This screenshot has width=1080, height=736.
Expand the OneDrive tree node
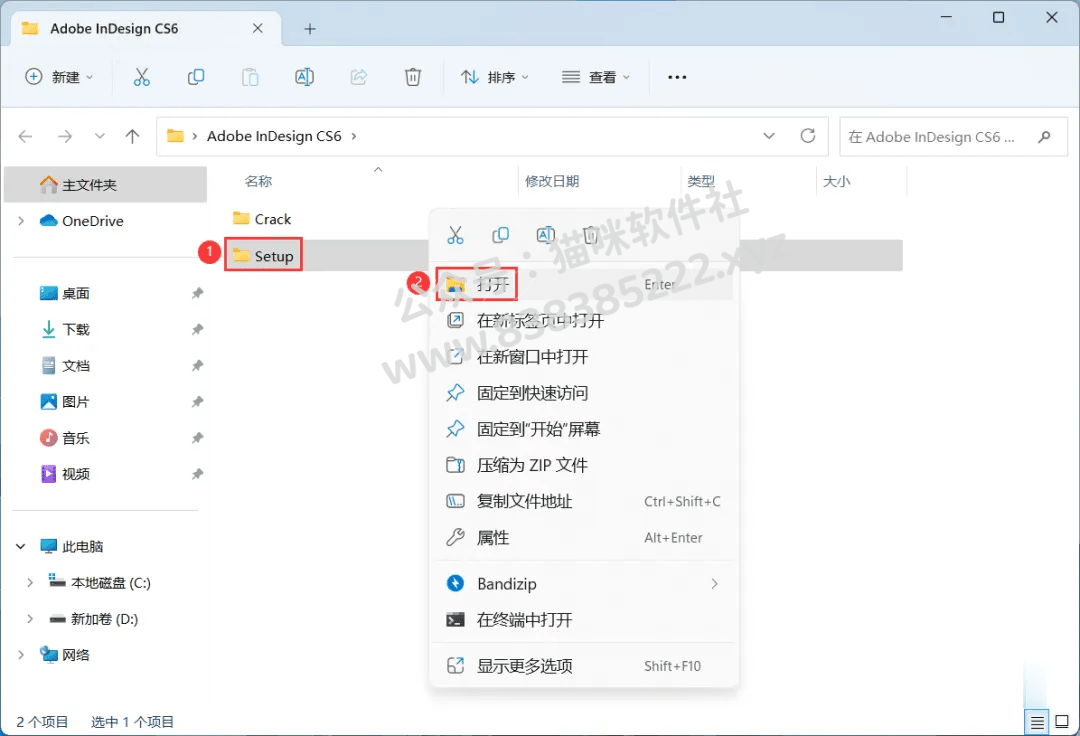point(21,221)
